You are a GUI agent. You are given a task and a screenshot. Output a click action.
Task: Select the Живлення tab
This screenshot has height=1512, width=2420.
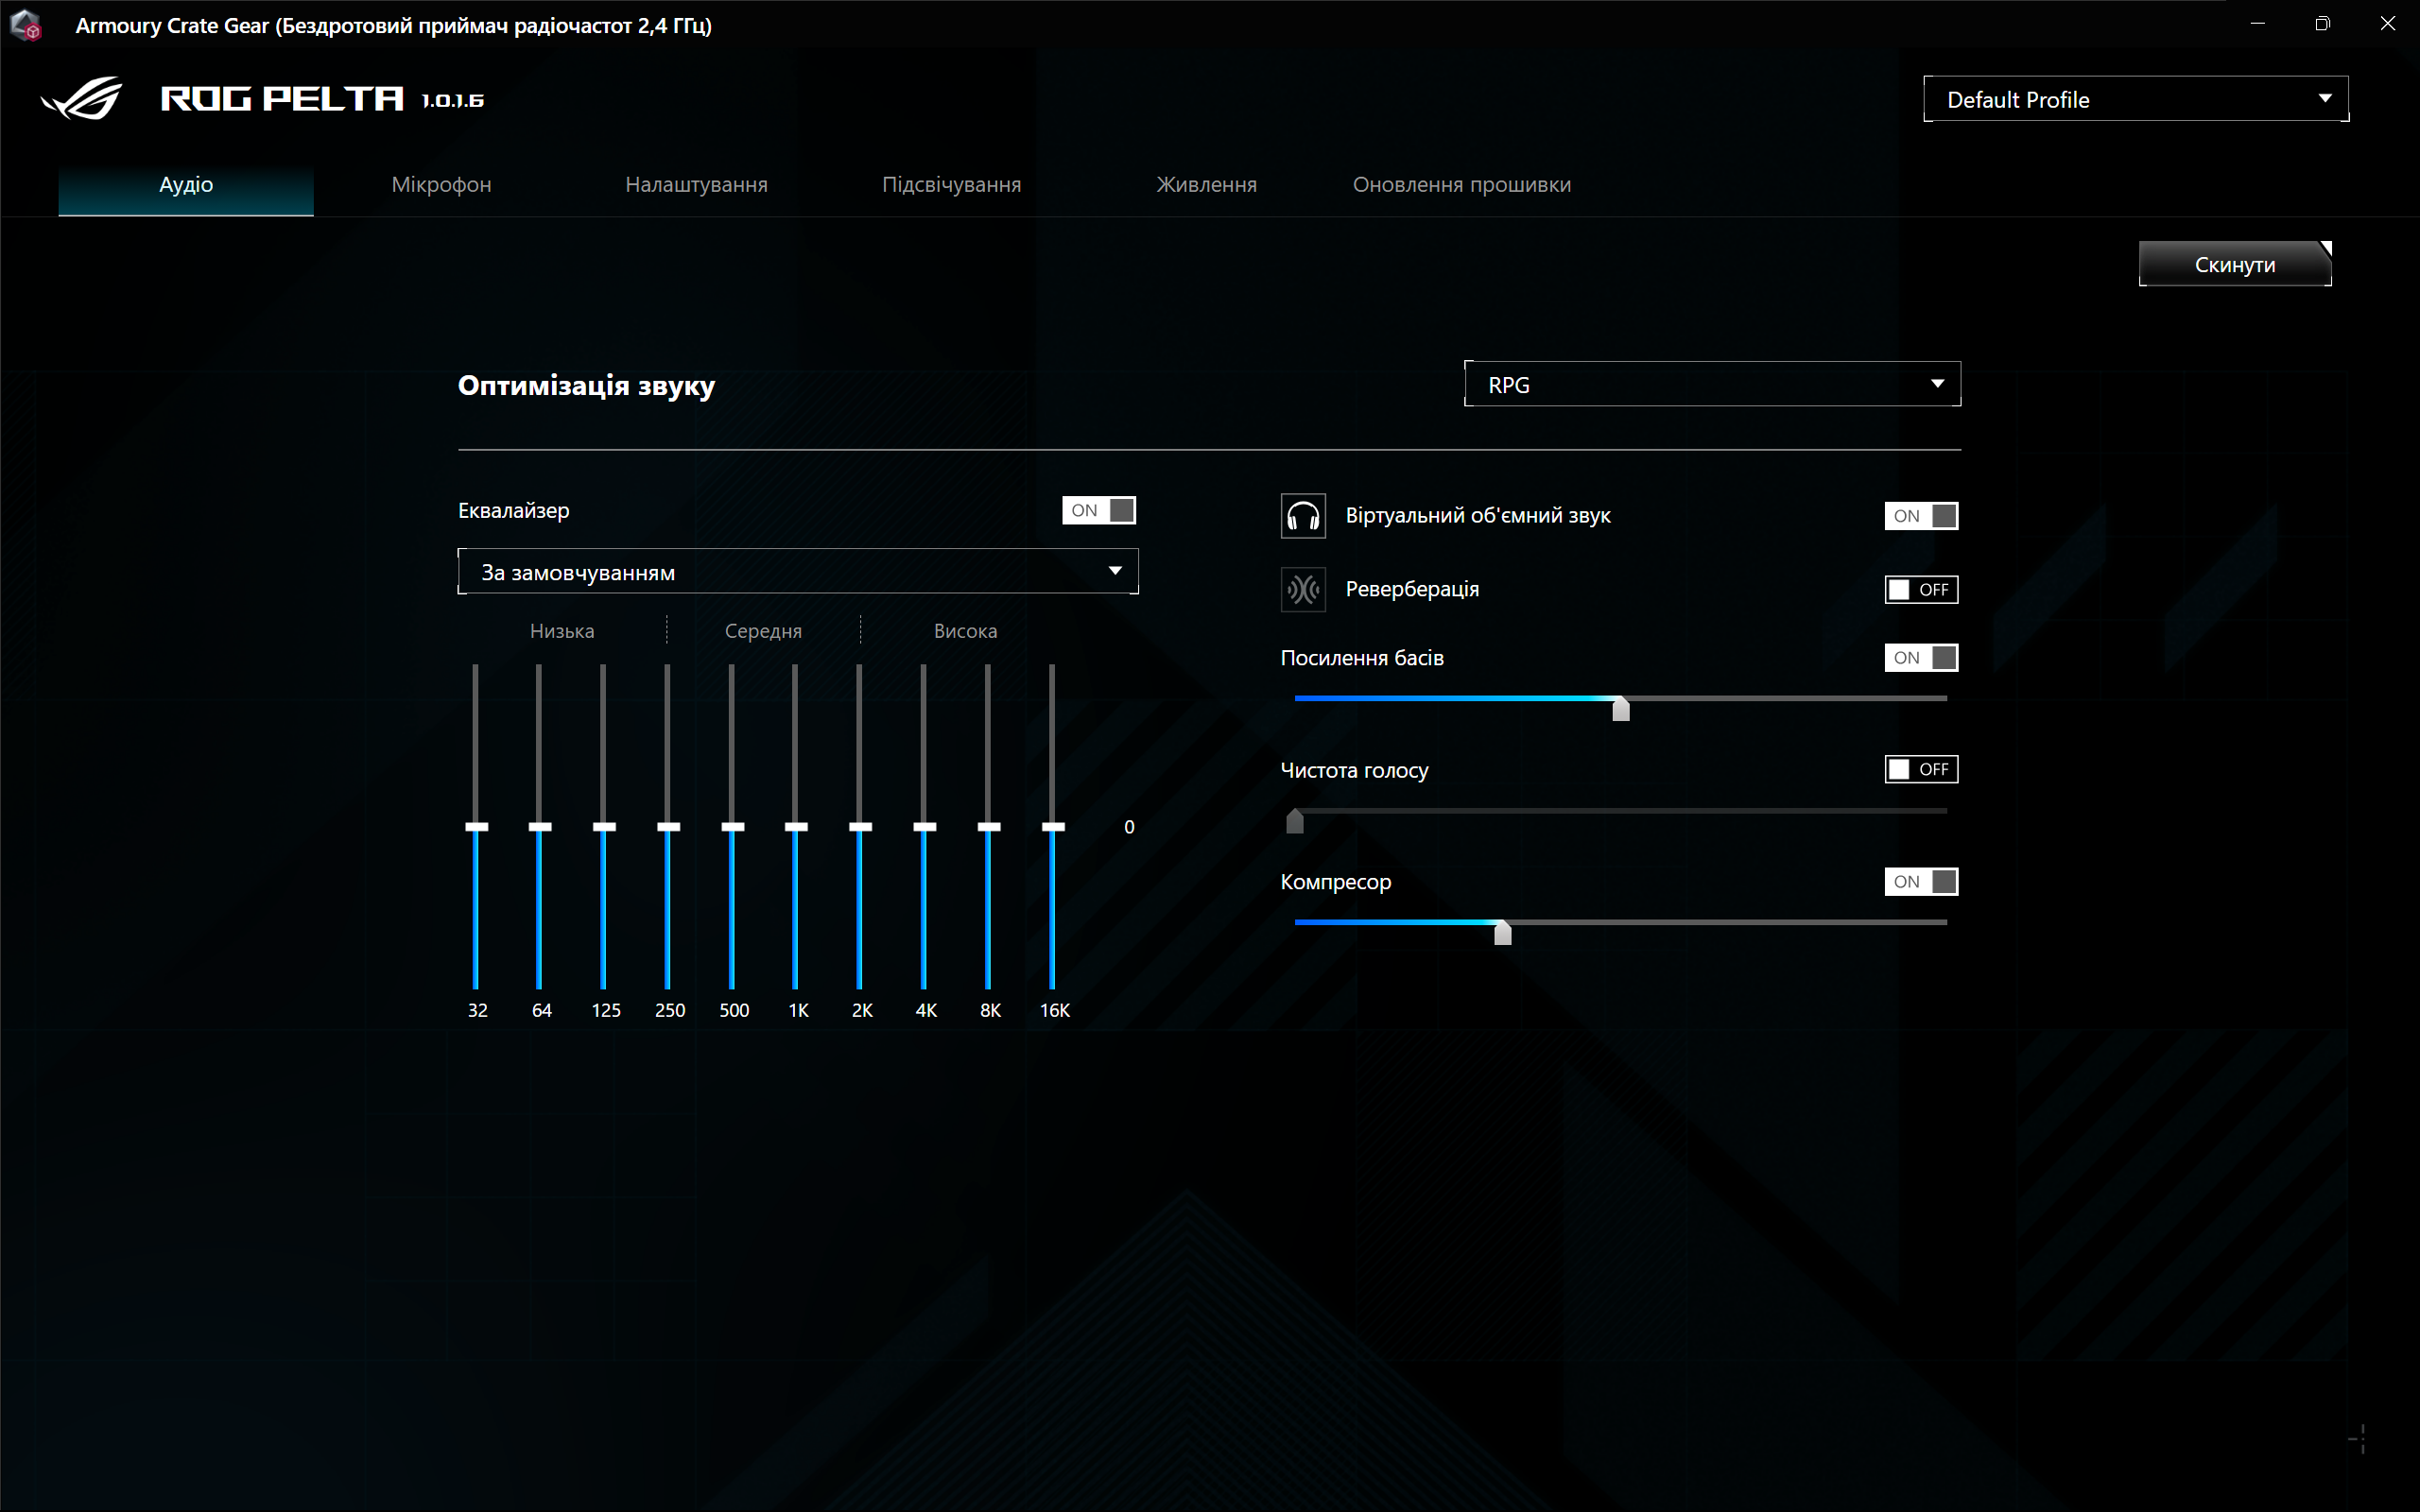[1206, 185]
